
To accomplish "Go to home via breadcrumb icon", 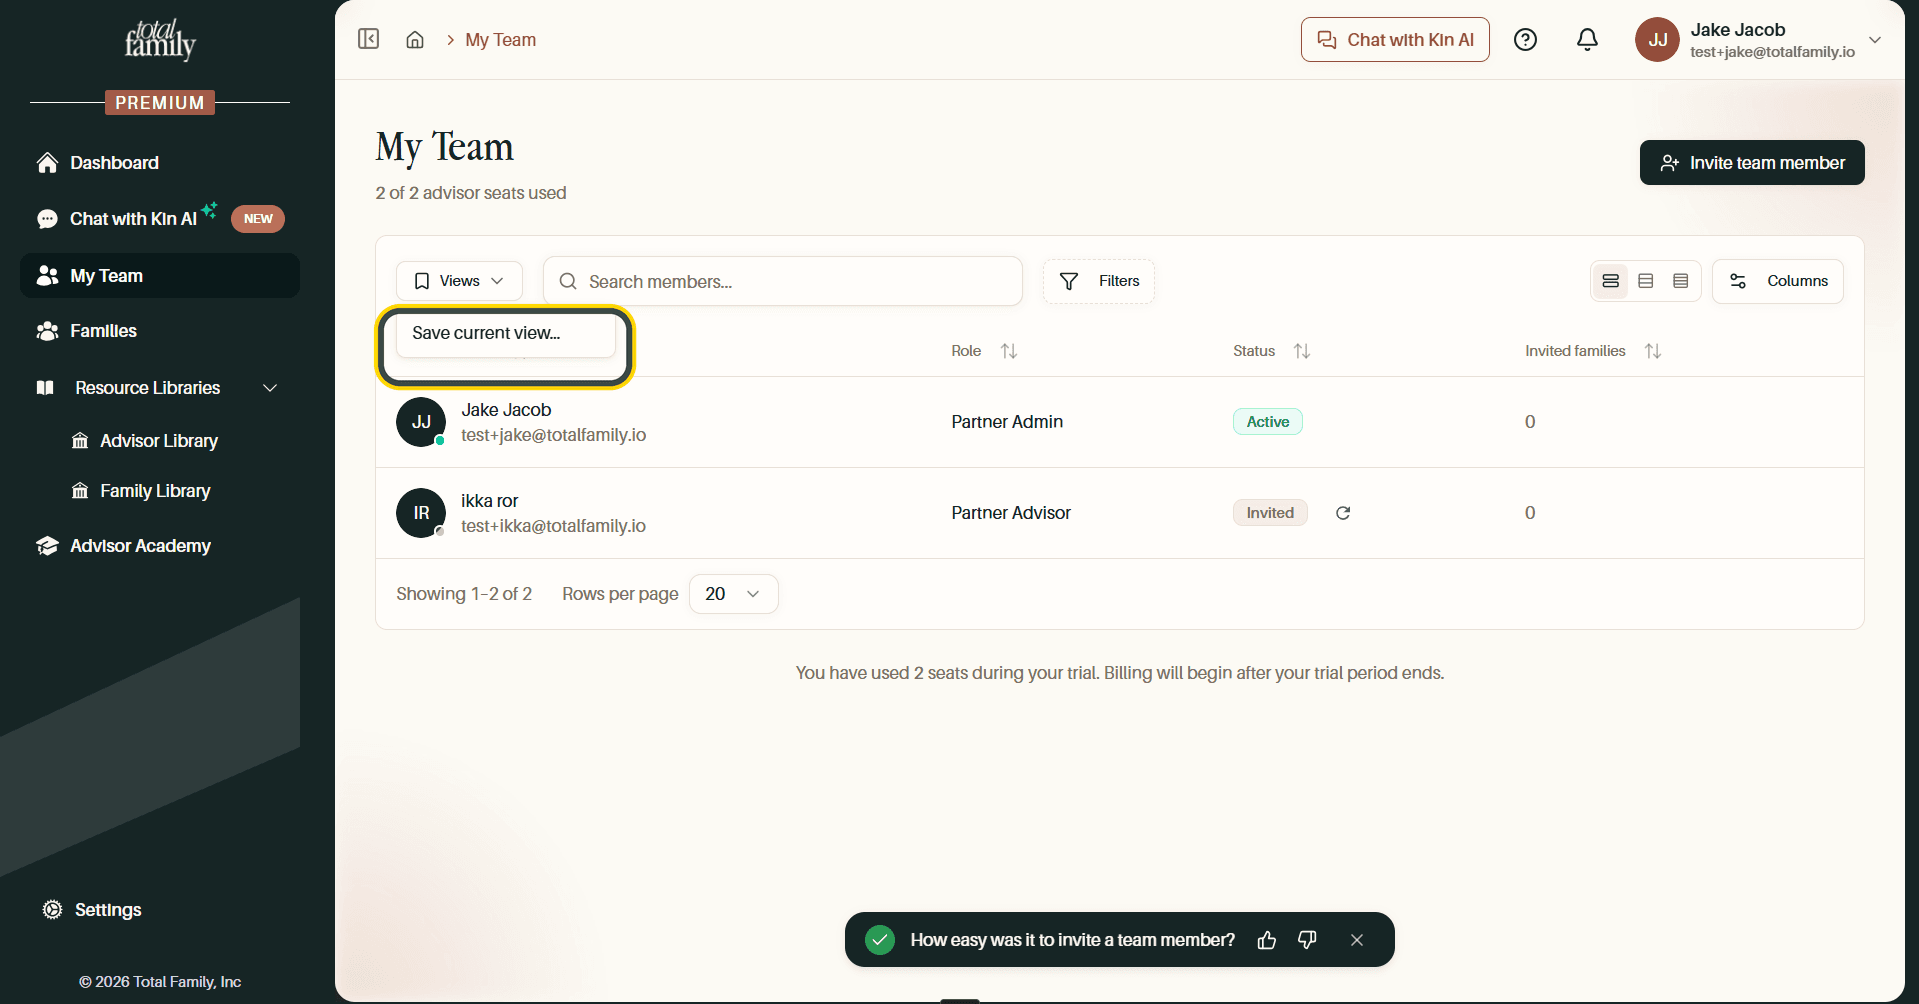I will (x=415, y=40).
